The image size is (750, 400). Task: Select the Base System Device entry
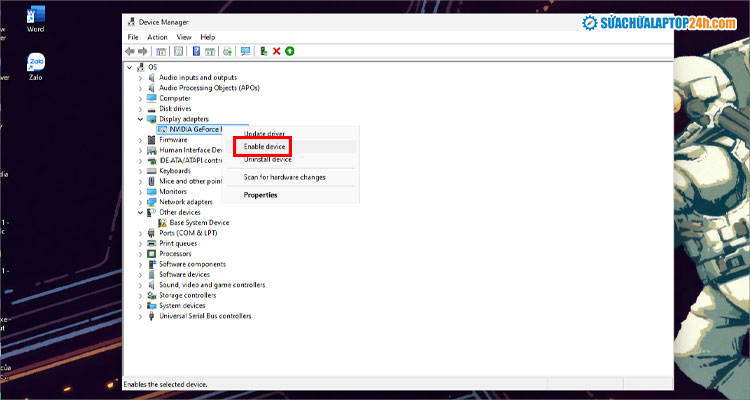(199, 223)
